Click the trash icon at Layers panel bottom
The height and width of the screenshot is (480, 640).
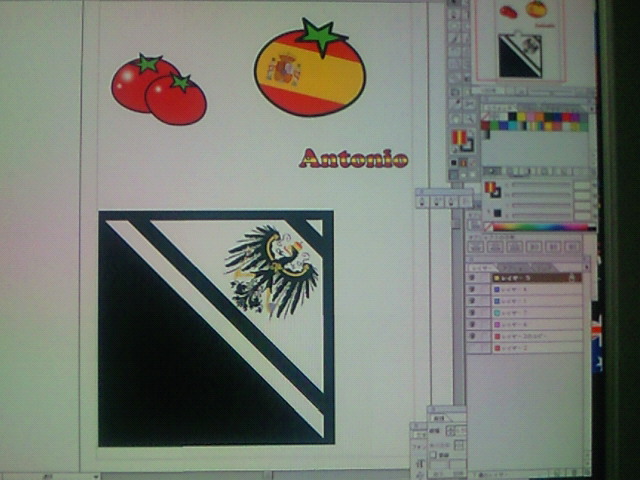[x=575, y=473]
